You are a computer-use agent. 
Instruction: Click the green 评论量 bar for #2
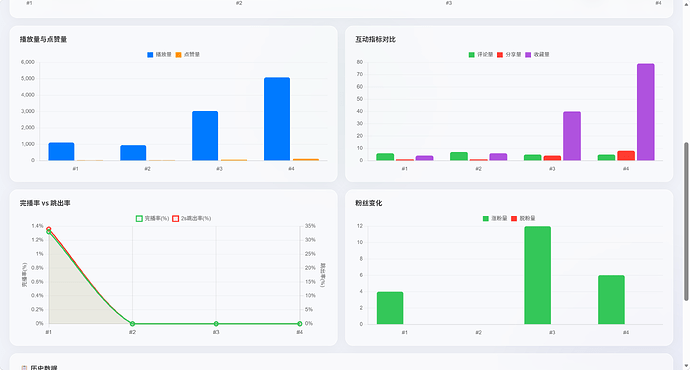pos(459,156)
